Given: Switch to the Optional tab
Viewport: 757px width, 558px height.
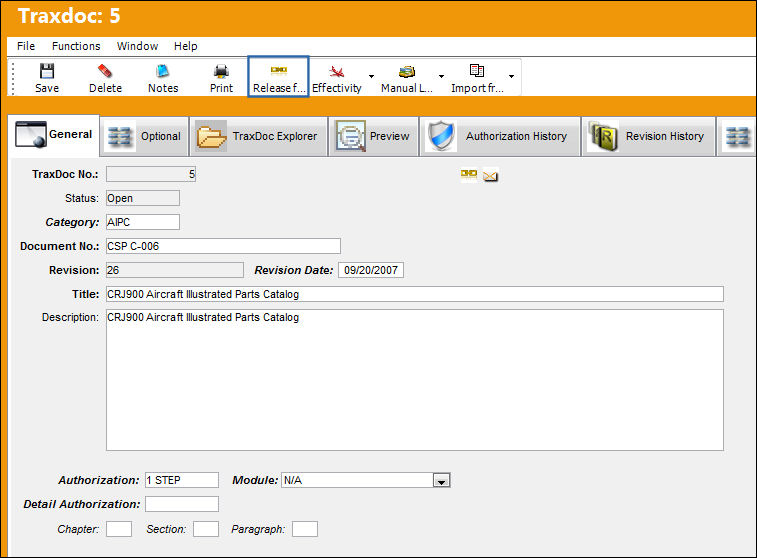Looking at the screenshot, I should click(144, 136).
